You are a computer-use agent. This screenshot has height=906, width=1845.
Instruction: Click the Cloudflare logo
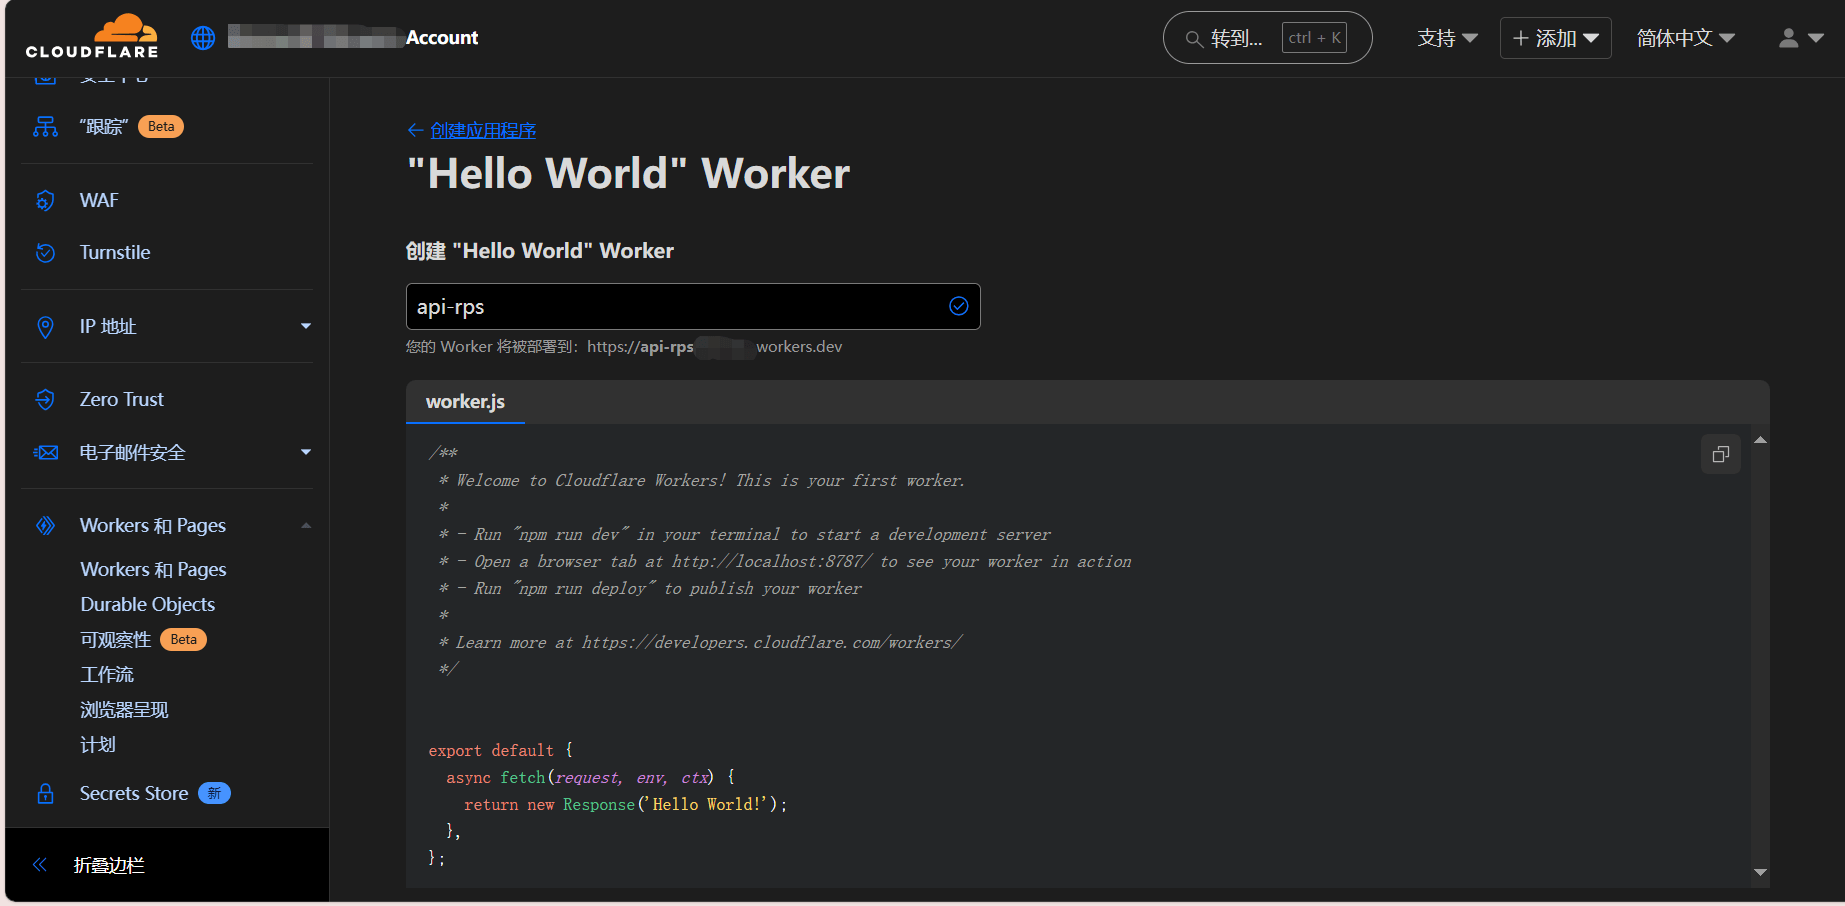92,37
